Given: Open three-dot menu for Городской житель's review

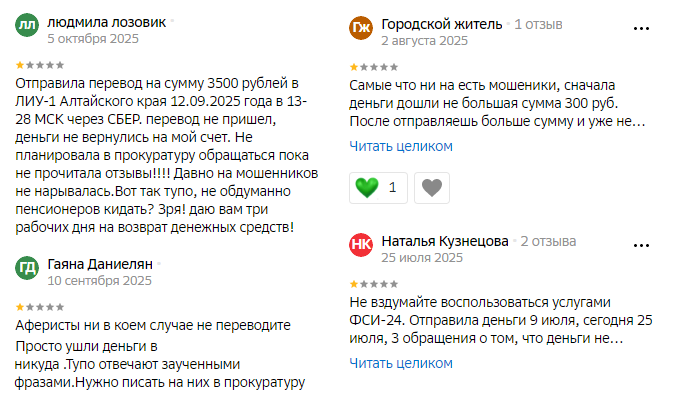Looking at the screenshot, I should tap(641, 30).
